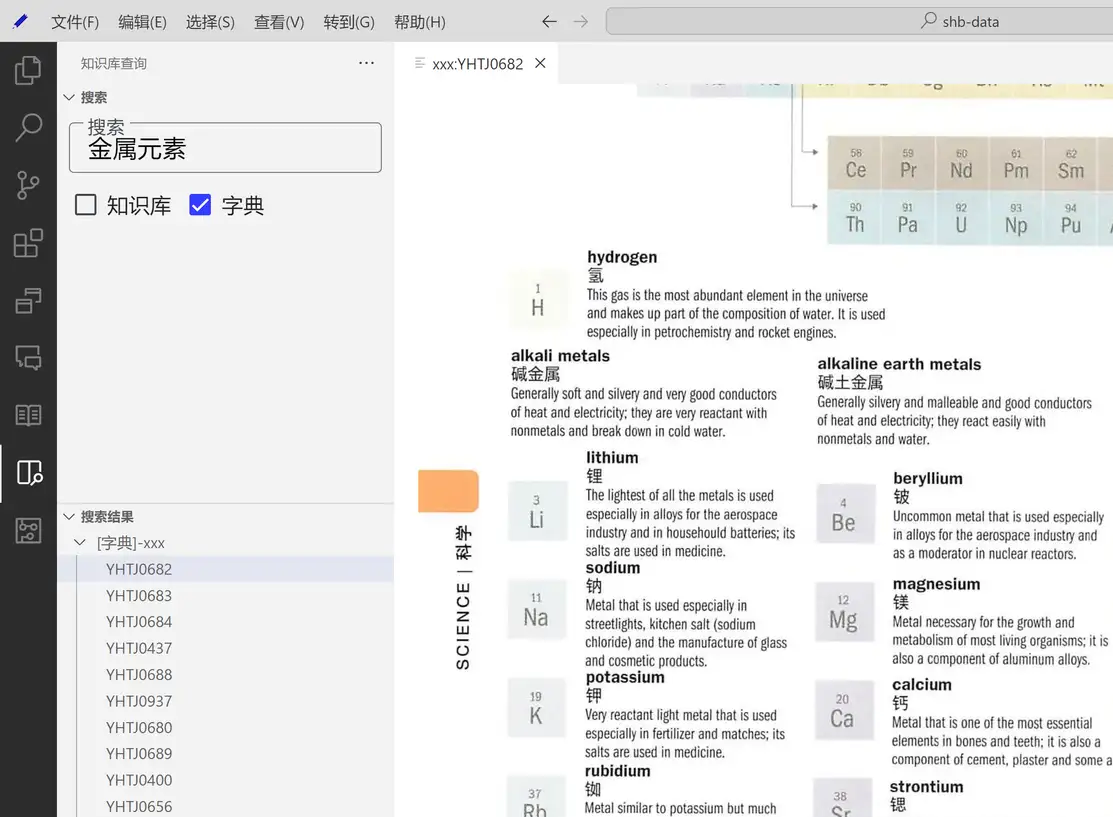The width and height of the screenshot is (1113, 817).
Task: Open the panel's more actions ellipsis
Action: [x=366, y=63]
